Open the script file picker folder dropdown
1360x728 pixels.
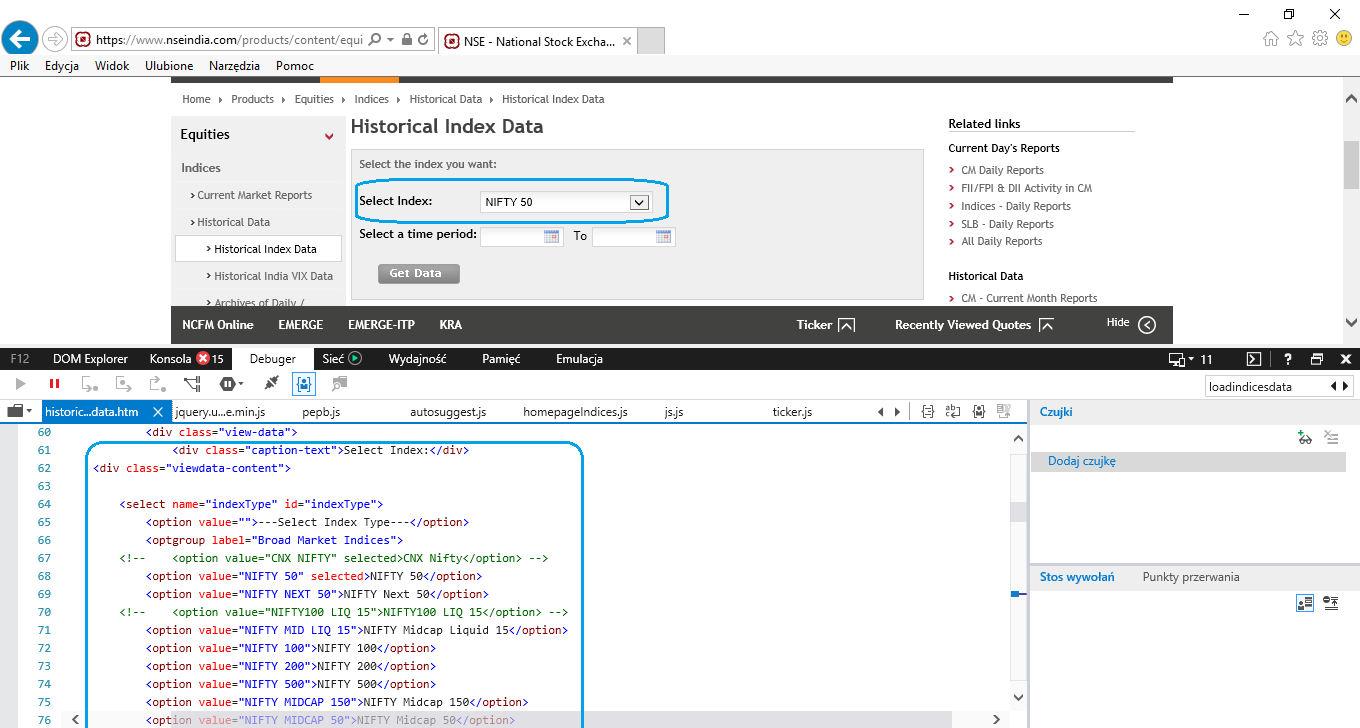(20, 412)
